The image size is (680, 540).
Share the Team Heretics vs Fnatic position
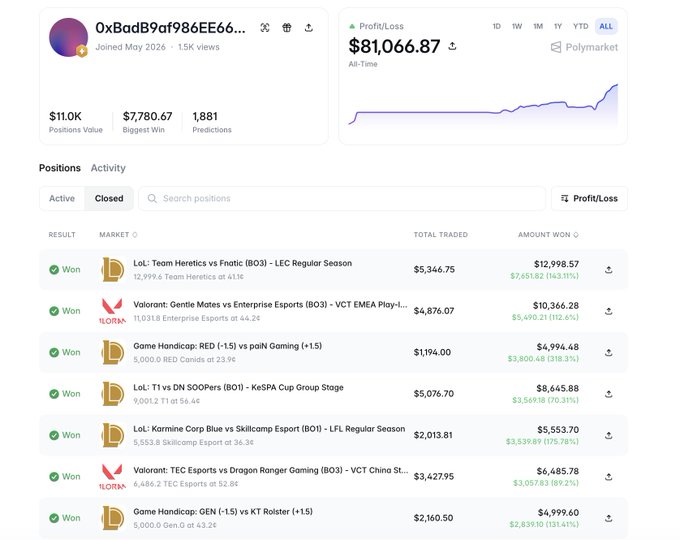608,270
